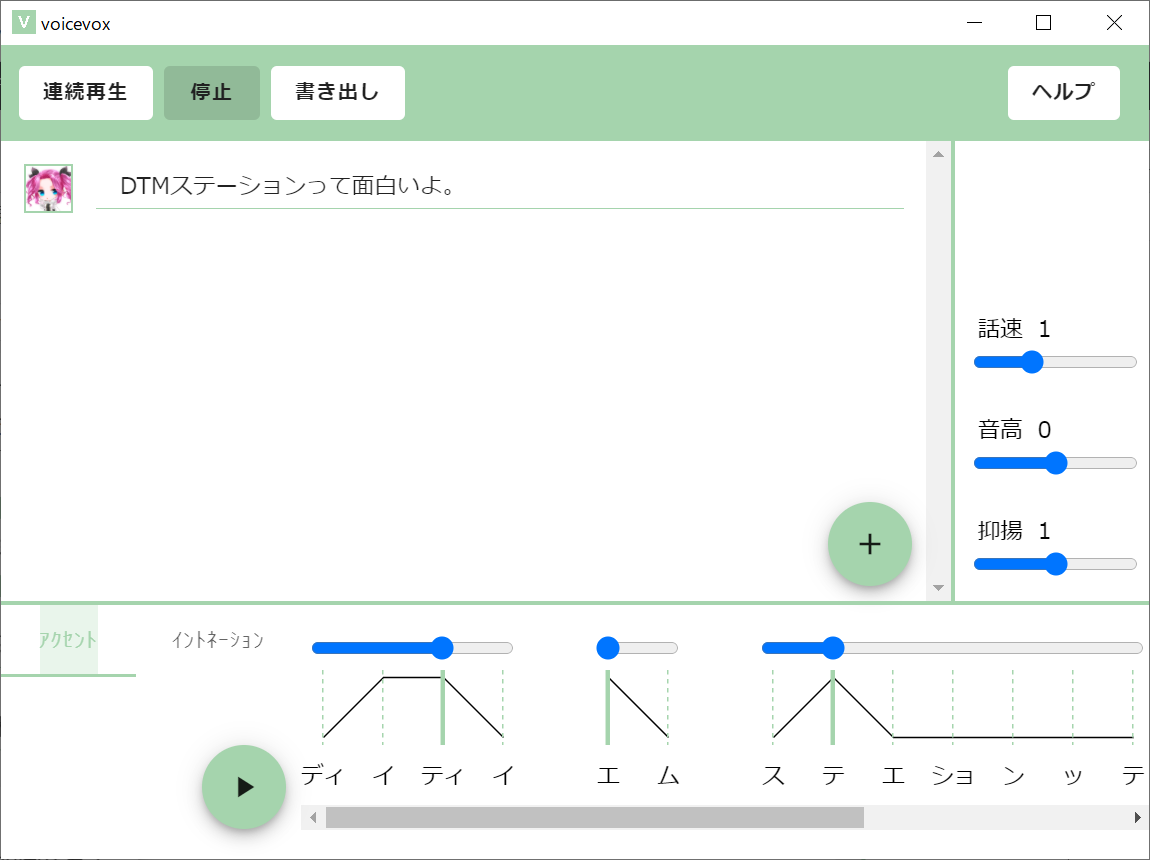Click the 話速 value label
1150x860 pixels.
(1014, 328)
